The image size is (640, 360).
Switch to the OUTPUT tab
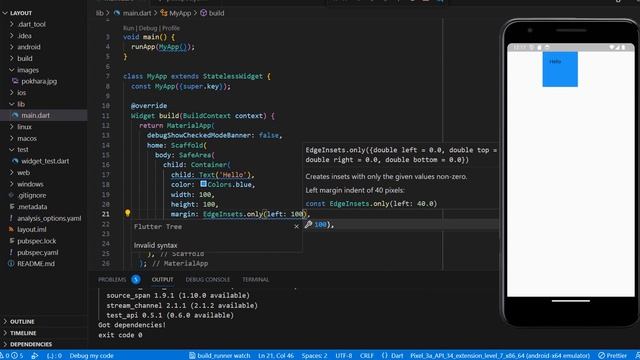tap(162, 280)
